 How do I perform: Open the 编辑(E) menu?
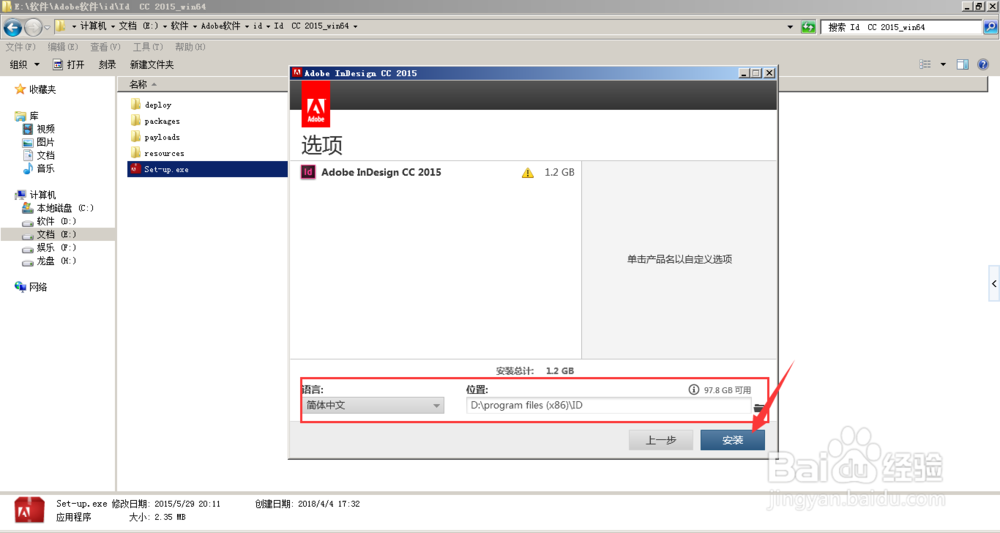62,47
